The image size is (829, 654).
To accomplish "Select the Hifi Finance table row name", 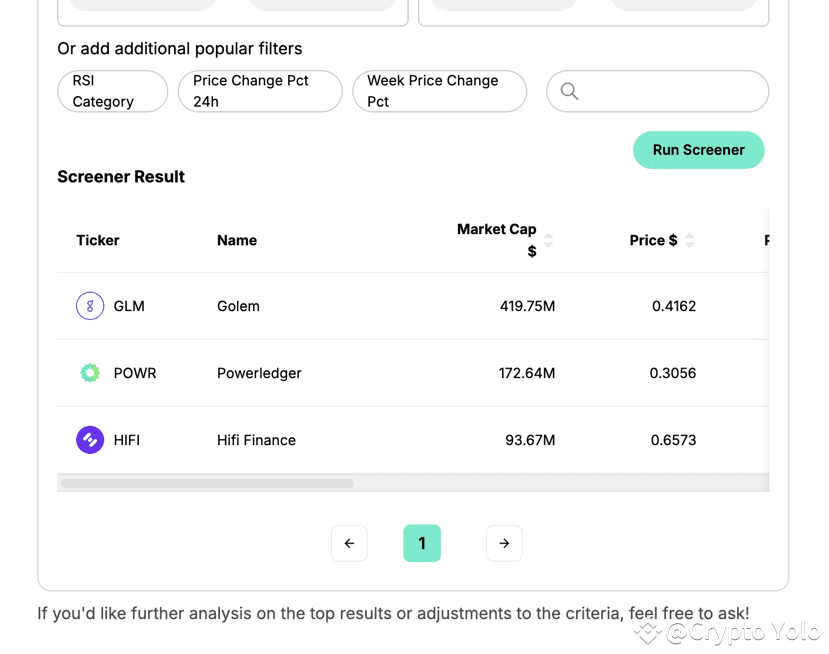I will (x=256, y=440).
